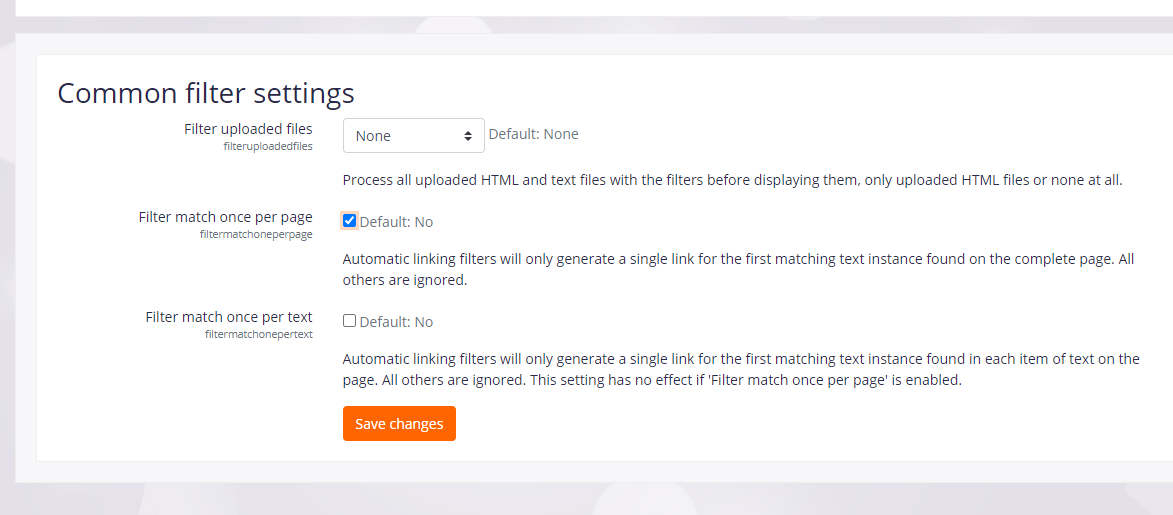Click the Default: None text
The image size is (1173, 515).
533,134
